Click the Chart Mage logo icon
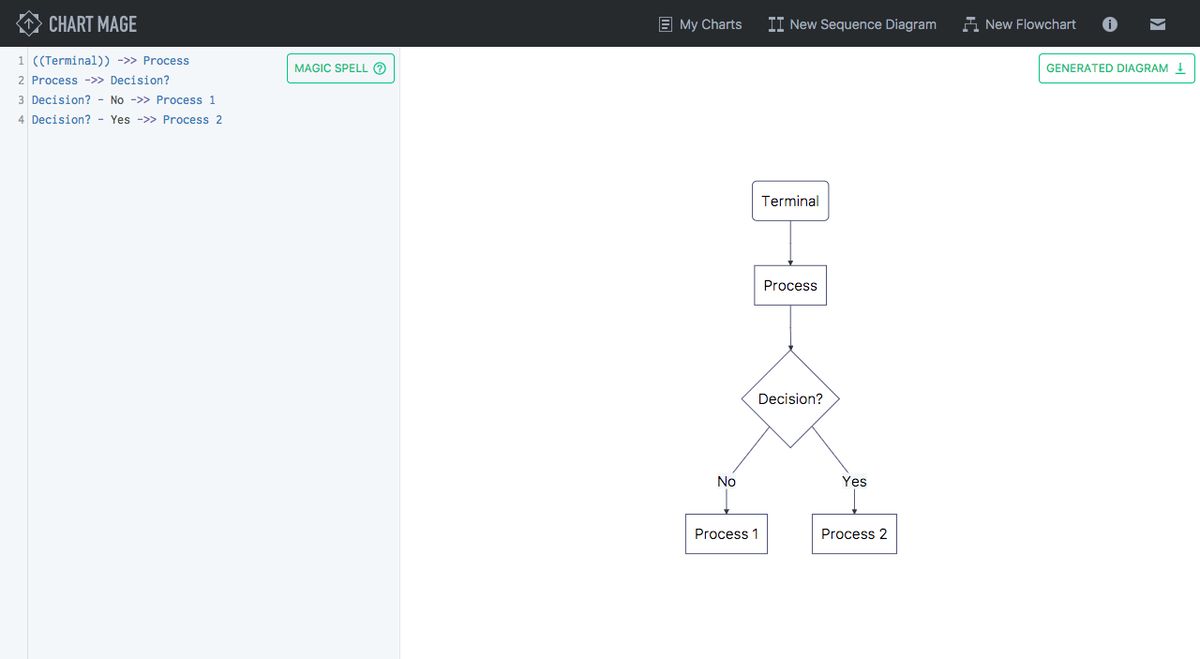 [x=30, y=23]
